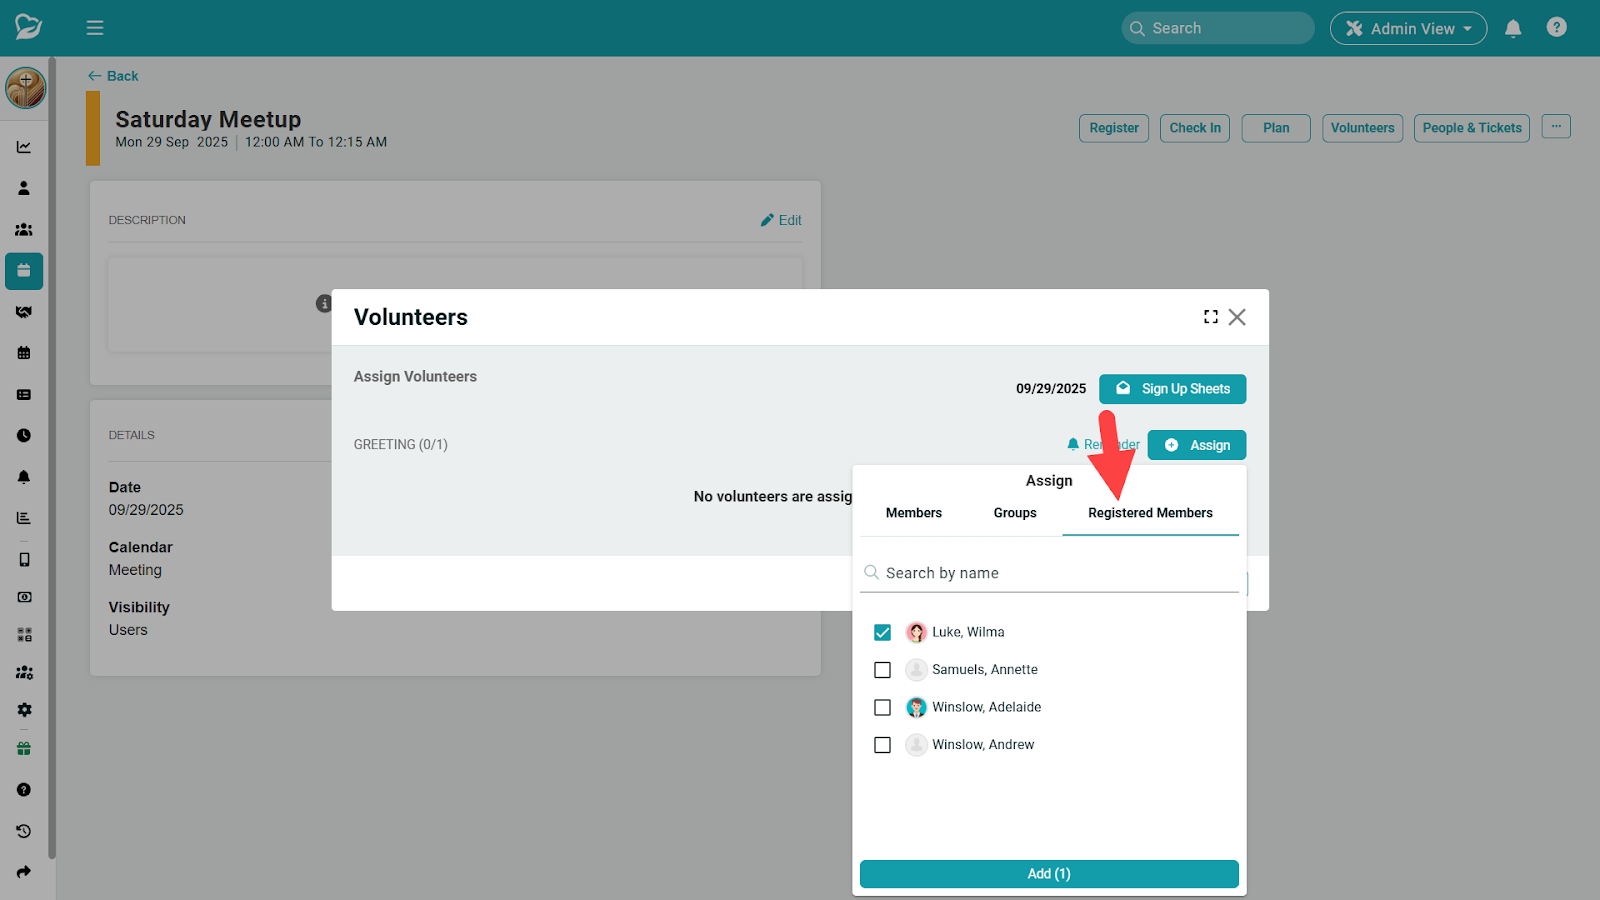Open the hamburger navigation menu
This screenshot has width=1600, height=900.
(x=95, y=28)
